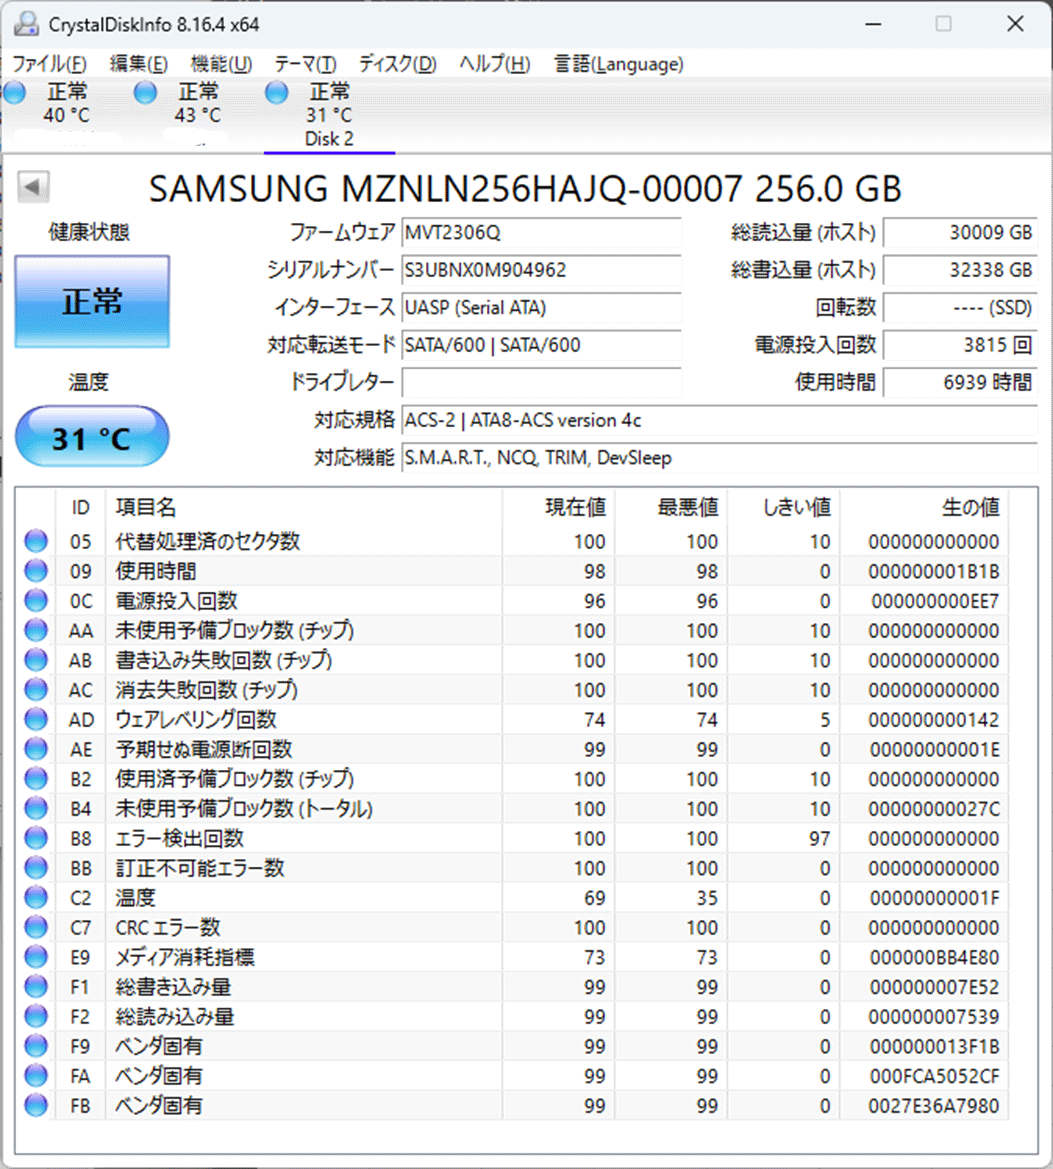Open the ディスク(D) menu

[x=397, y=64]
